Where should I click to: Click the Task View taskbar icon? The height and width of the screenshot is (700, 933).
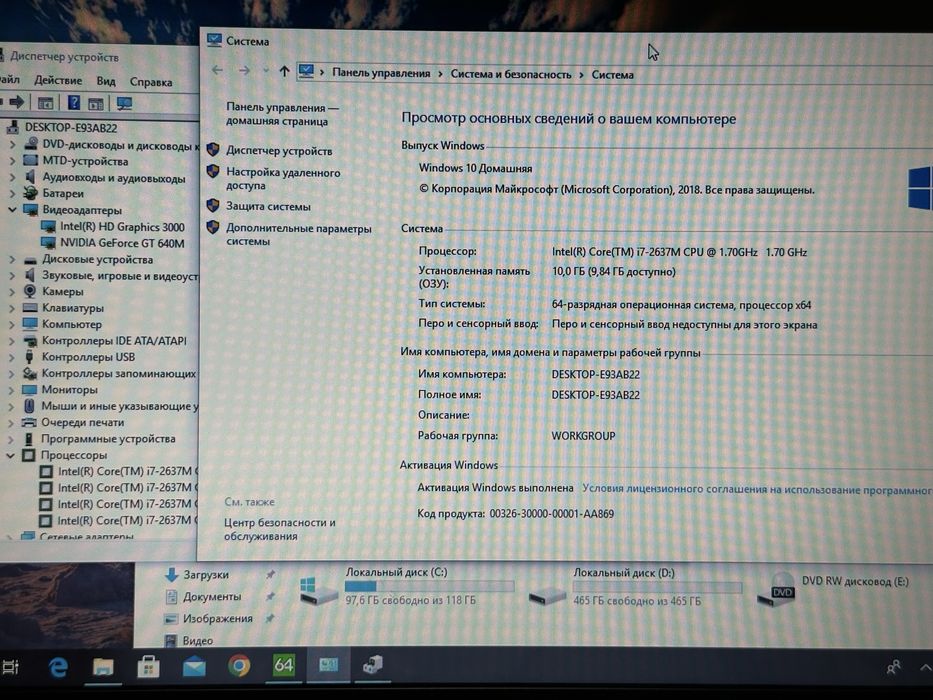tap(10, 667)
